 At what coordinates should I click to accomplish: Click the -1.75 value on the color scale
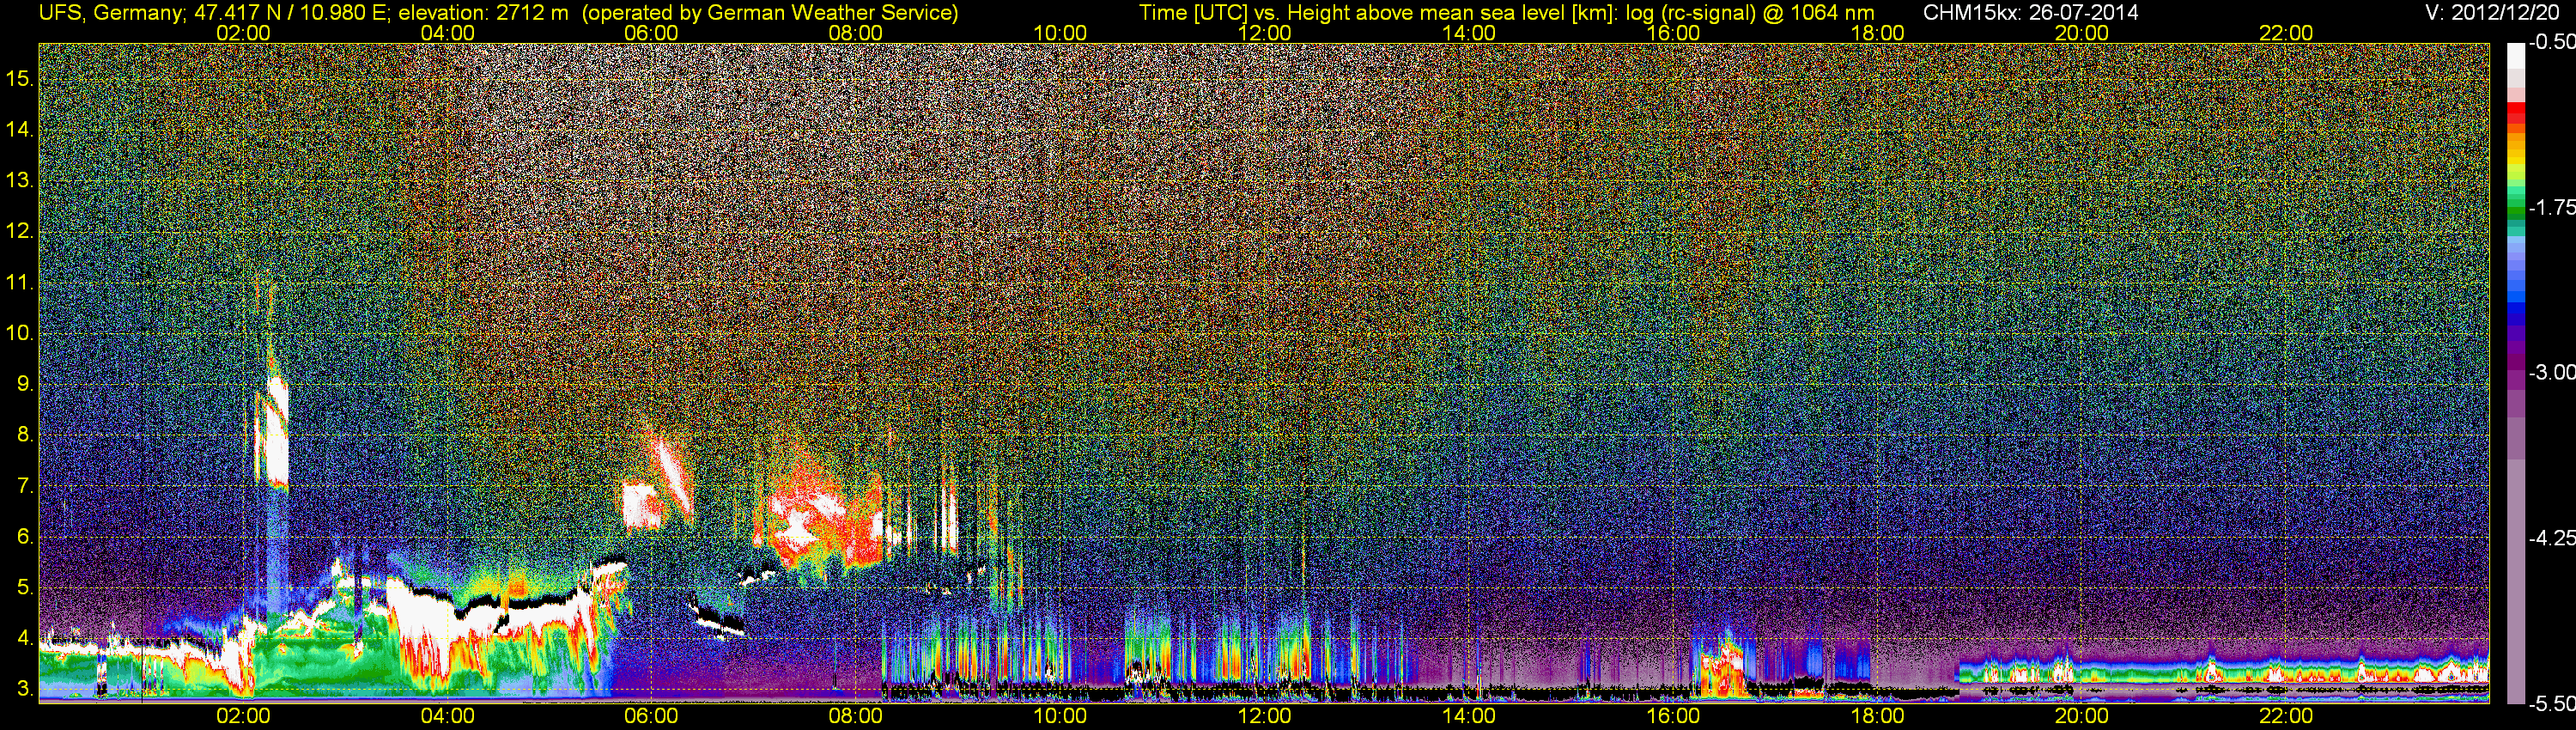(2551, 208)
